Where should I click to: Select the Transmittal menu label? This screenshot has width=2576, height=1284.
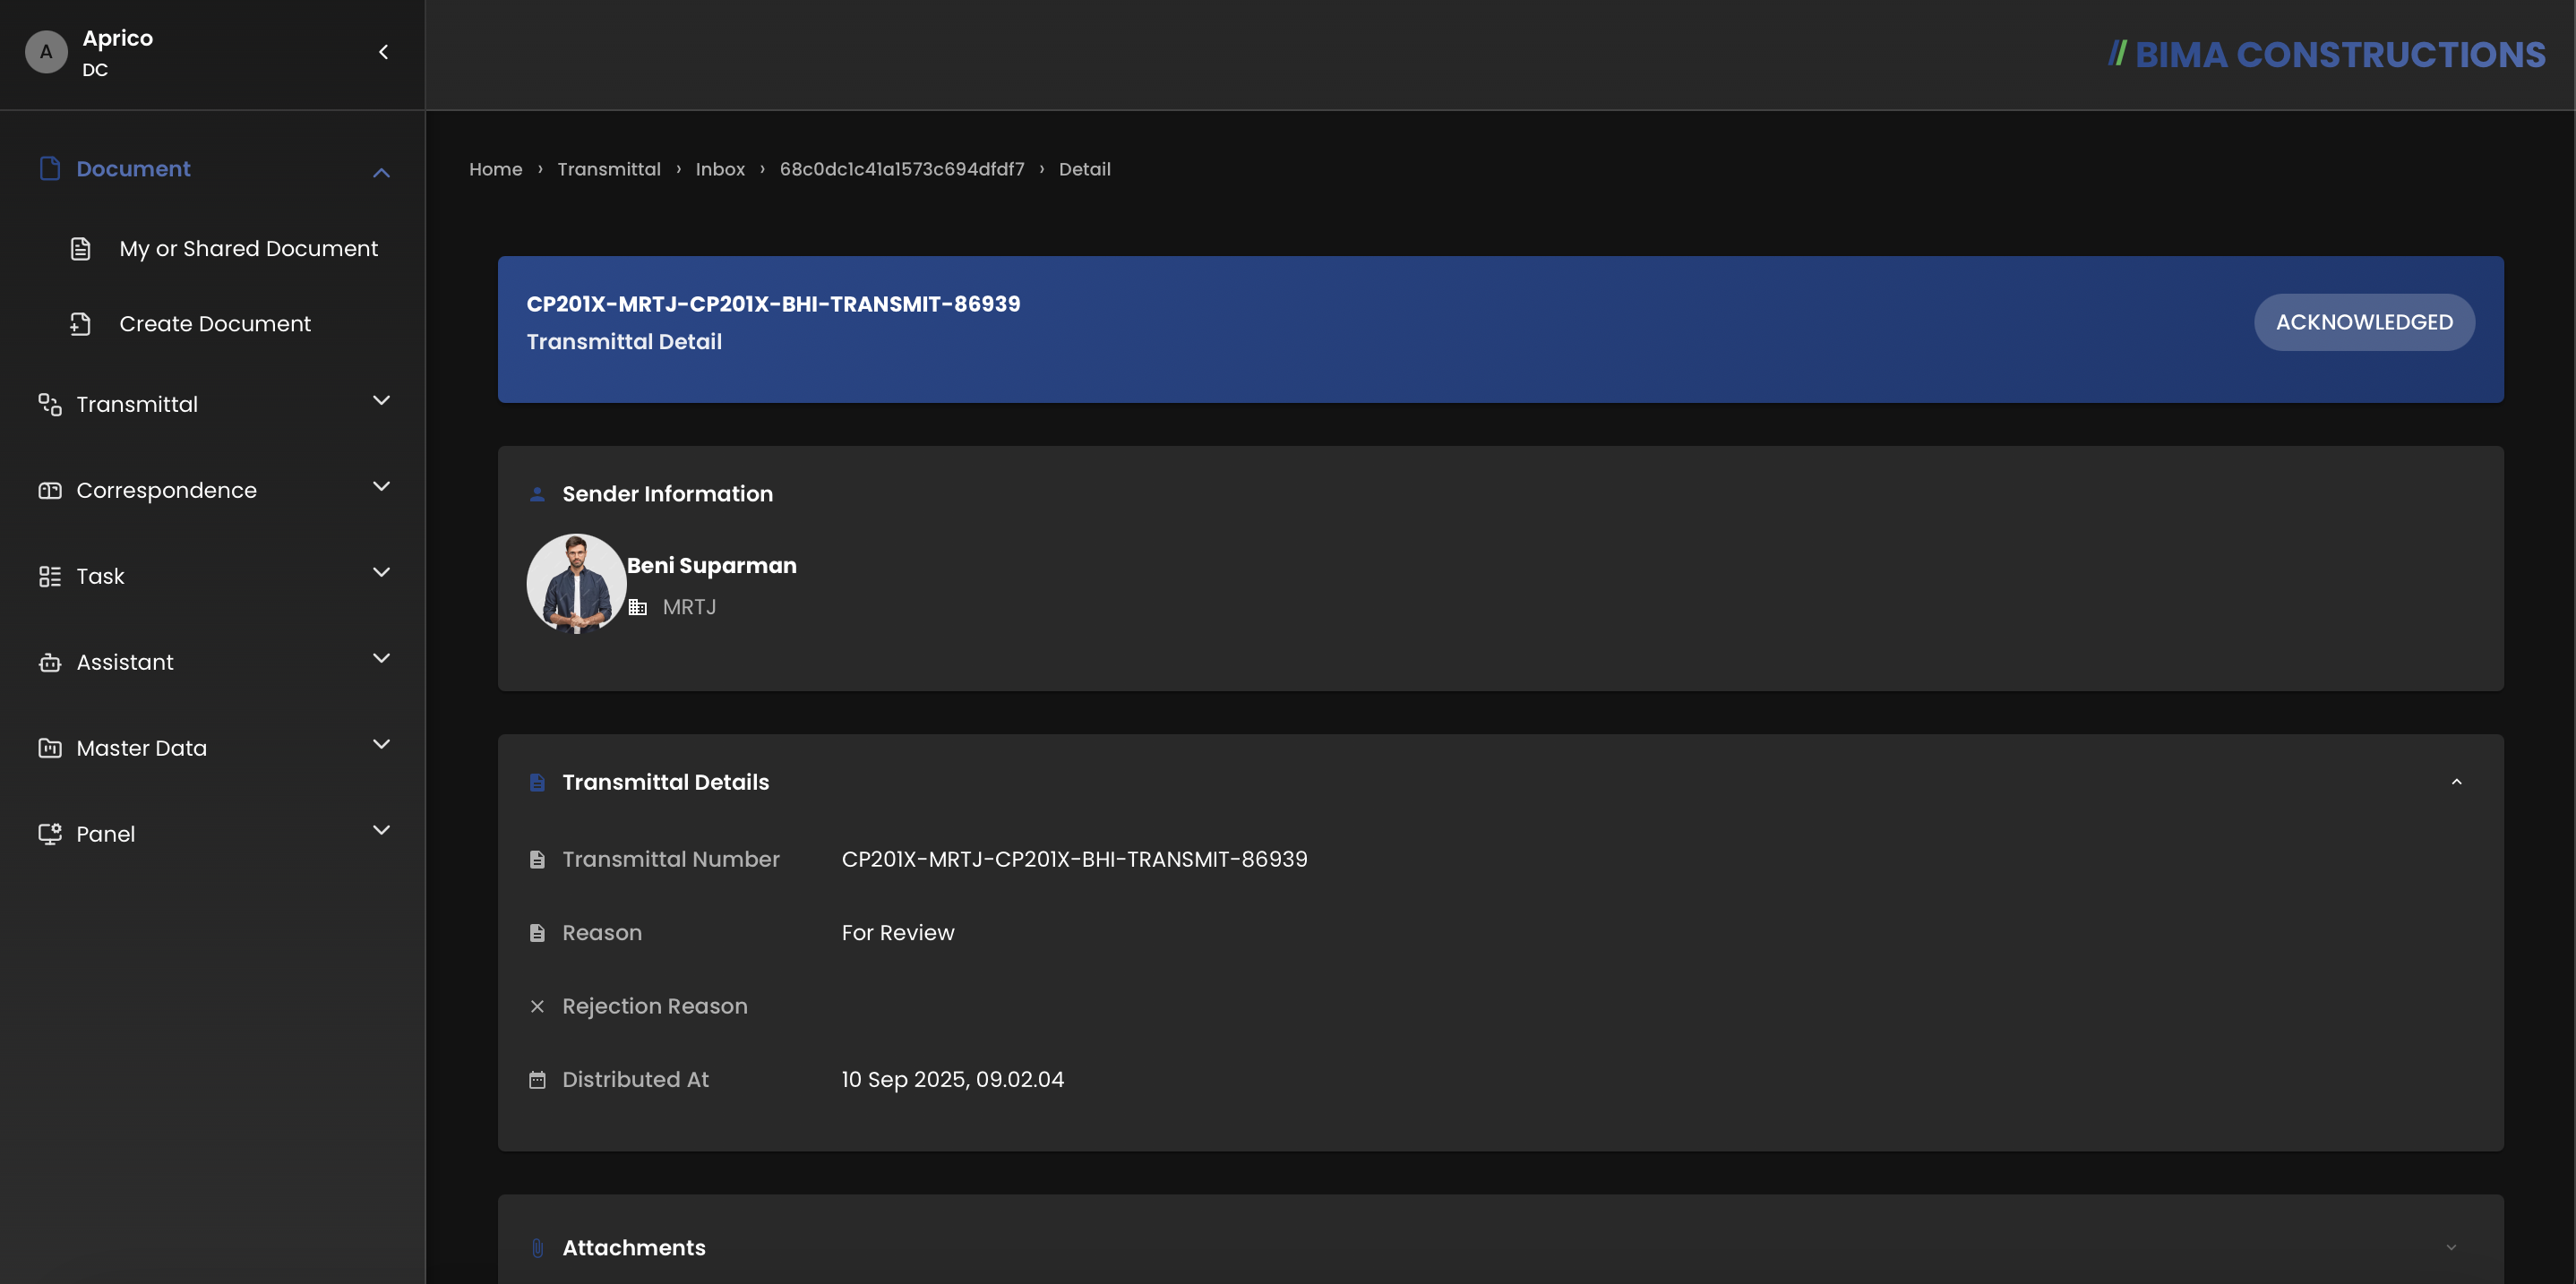tap(137, 404)
